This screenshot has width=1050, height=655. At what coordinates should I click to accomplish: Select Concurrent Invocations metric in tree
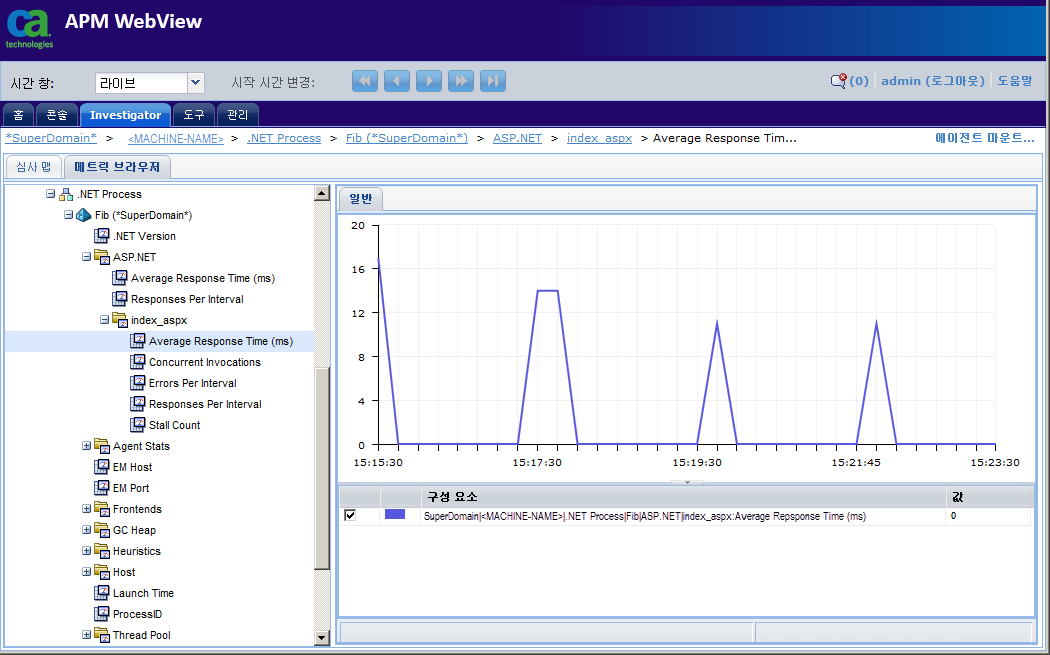(204, 362)
